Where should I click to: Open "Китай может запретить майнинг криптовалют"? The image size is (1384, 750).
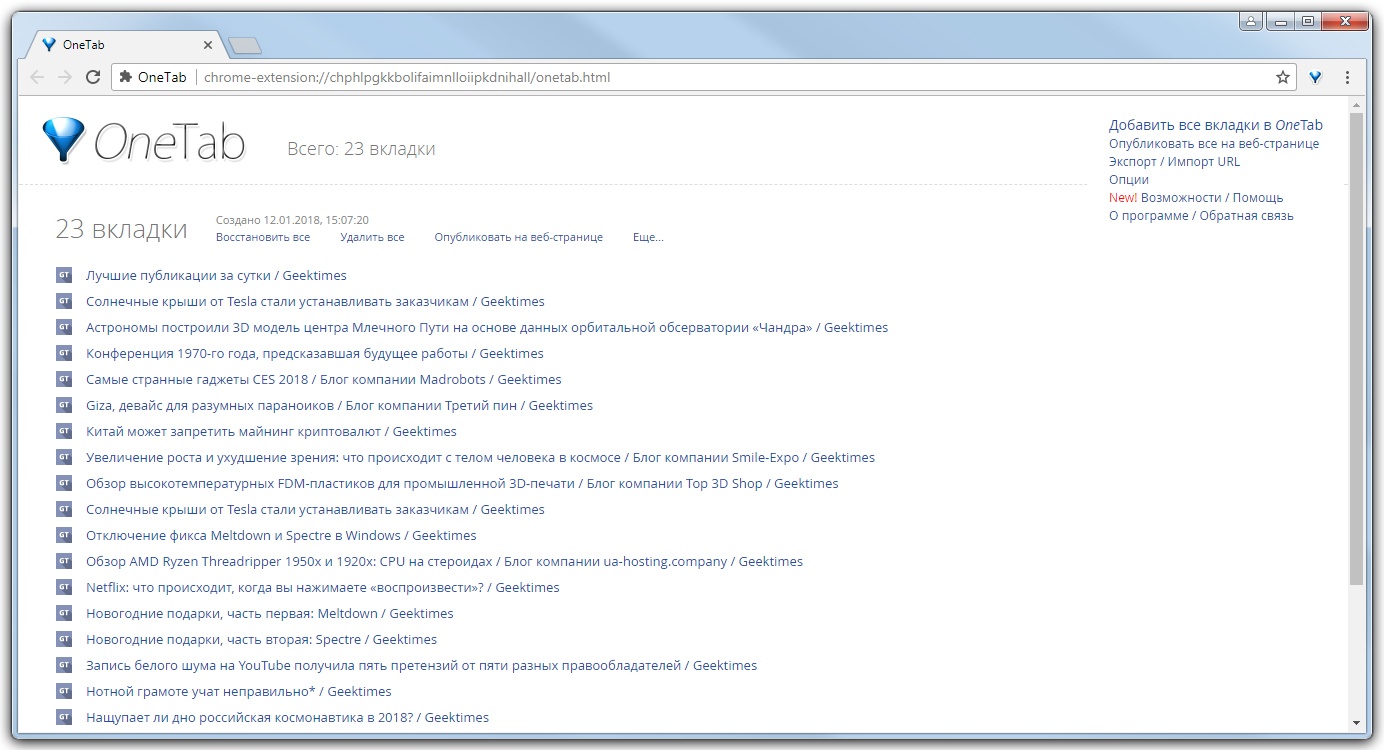[271, 431]
